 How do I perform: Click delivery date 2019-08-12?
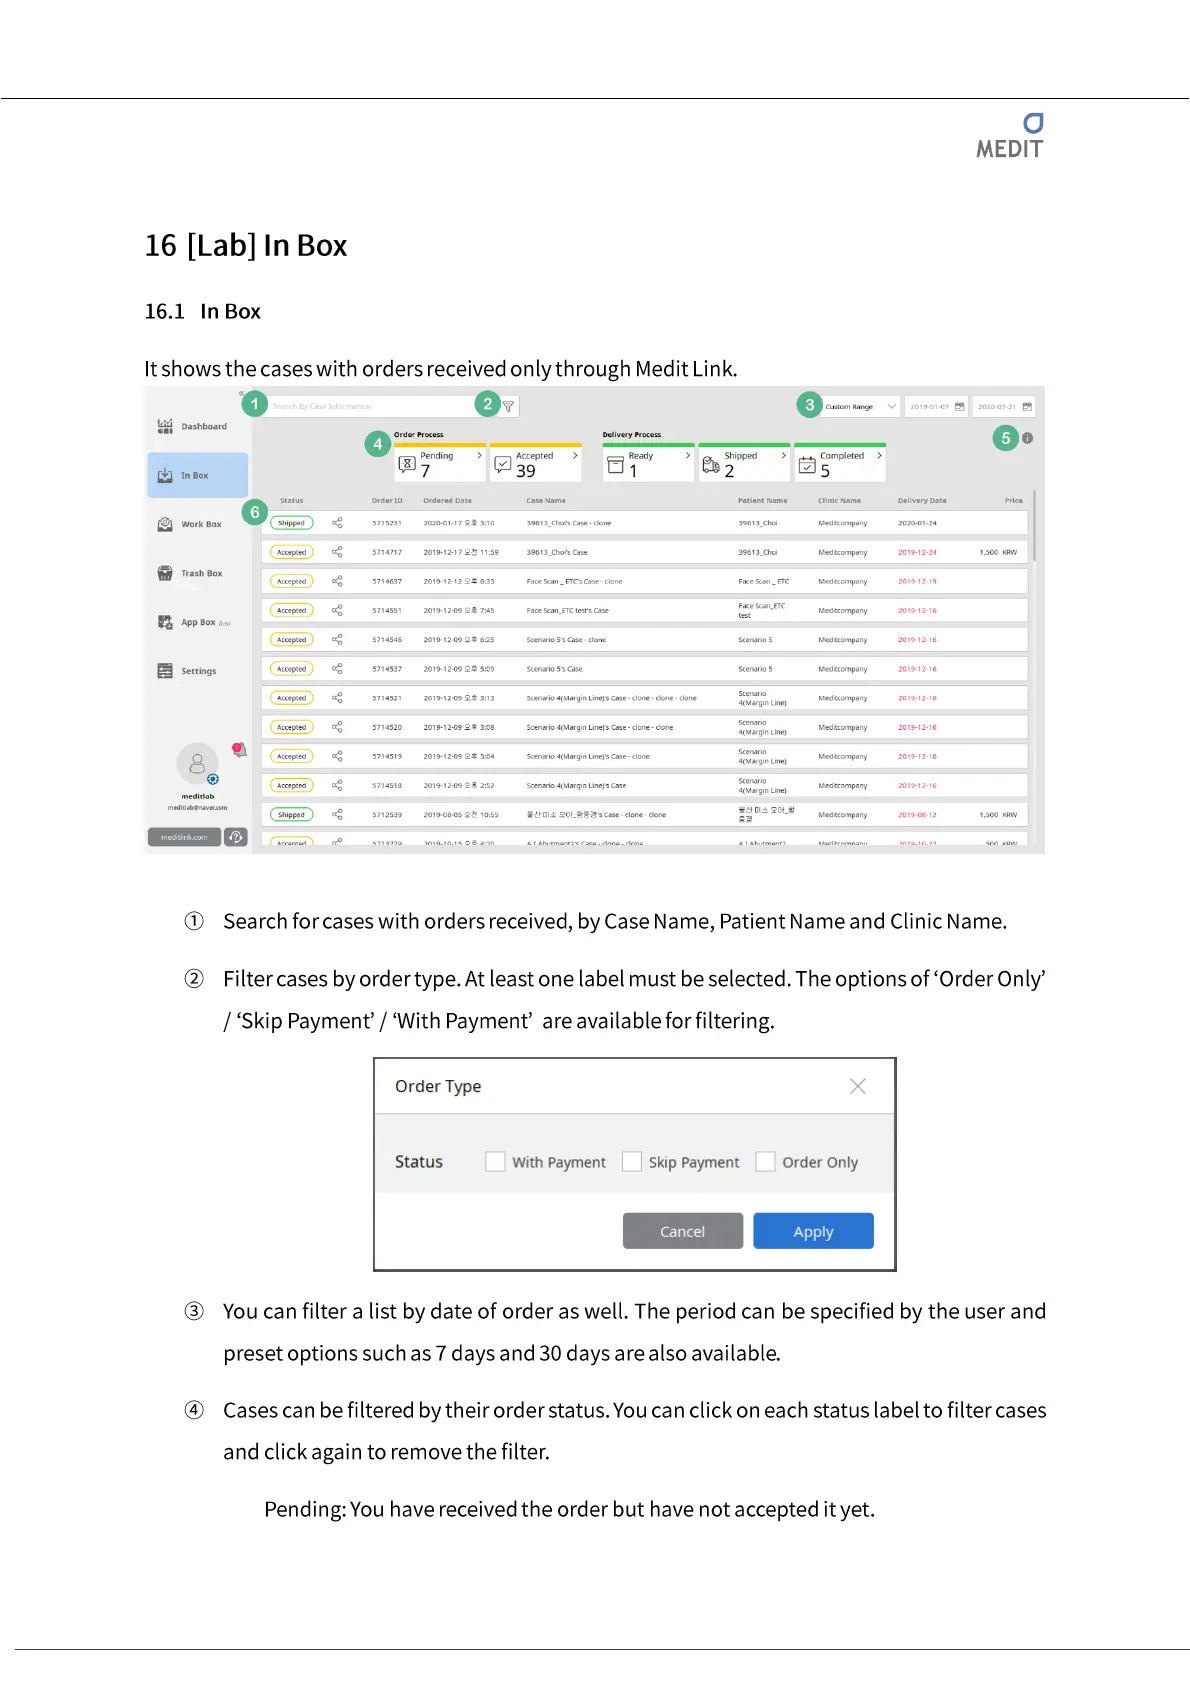(x=917, y=815)
